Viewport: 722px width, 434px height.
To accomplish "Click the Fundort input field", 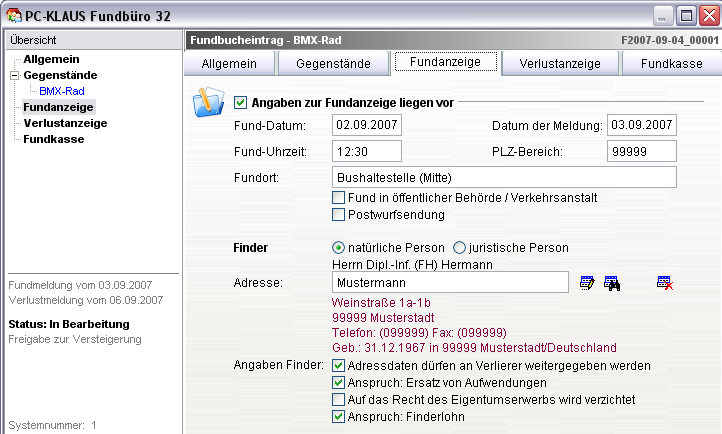I will click(504, 177).
